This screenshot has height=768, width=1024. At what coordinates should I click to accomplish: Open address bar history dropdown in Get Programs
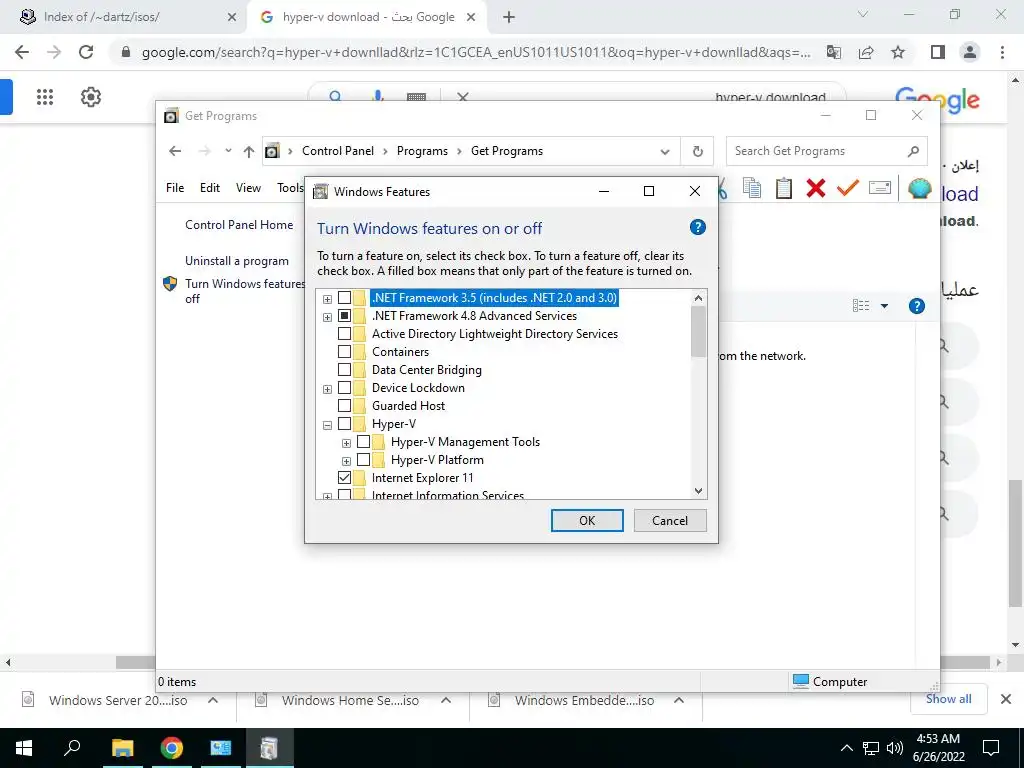coord(665,152)
